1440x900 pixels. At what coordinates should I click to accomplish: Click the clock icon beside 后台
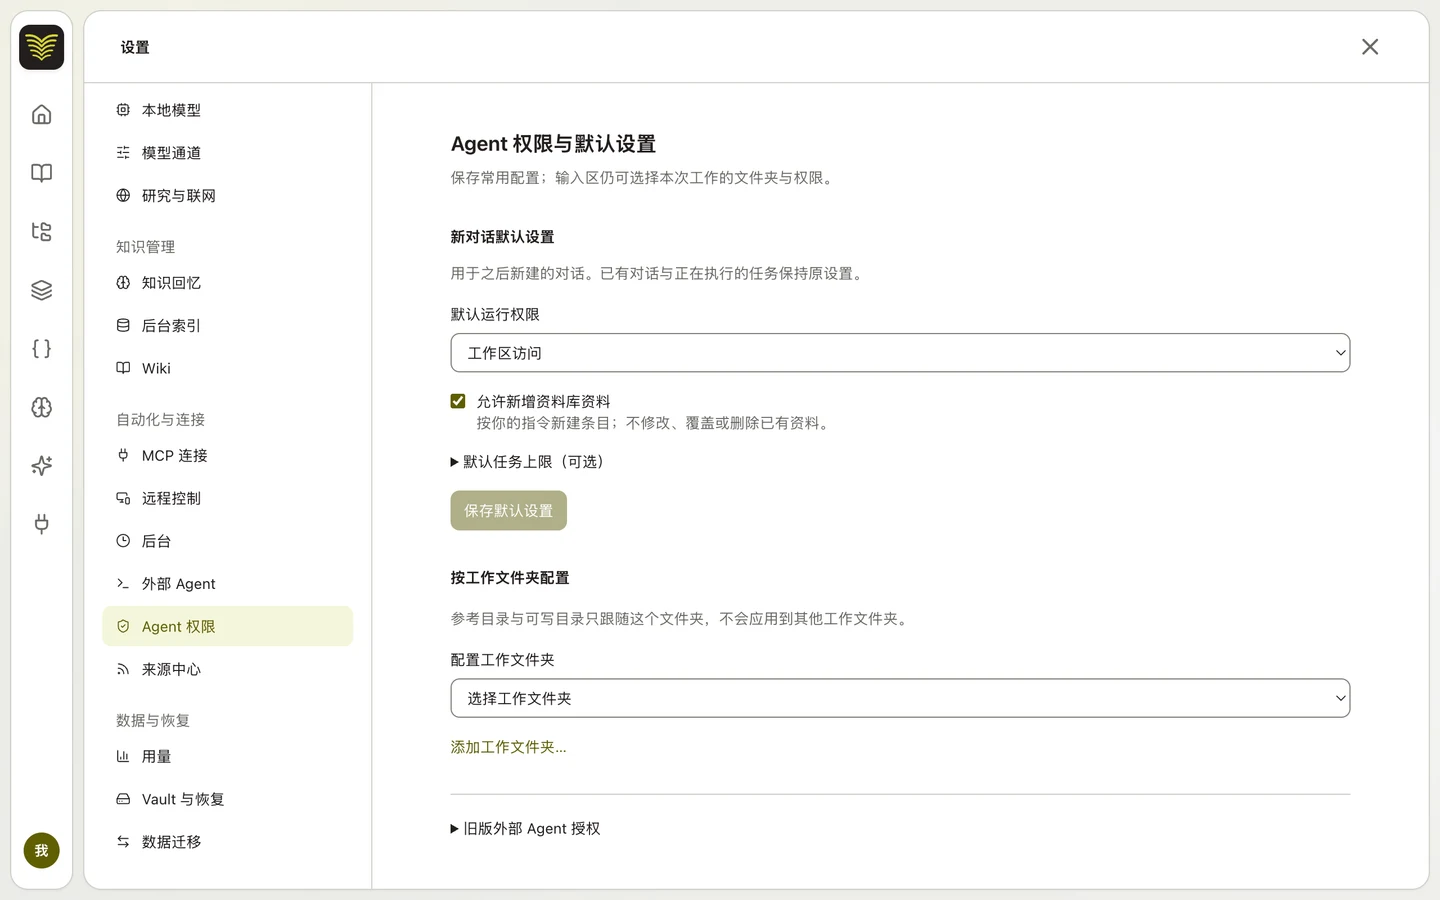(123, 541)
